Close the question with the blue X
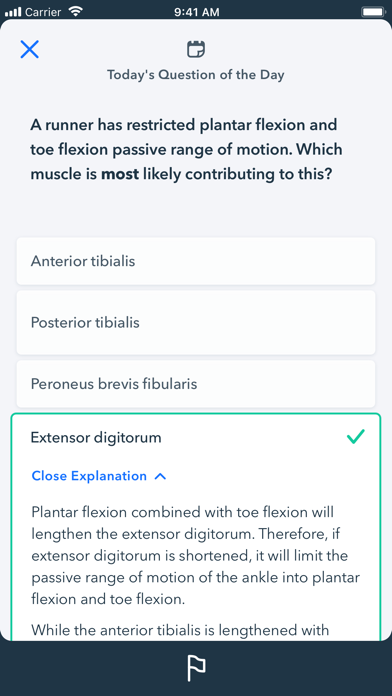The image size is (392, 696). point(30,49)
